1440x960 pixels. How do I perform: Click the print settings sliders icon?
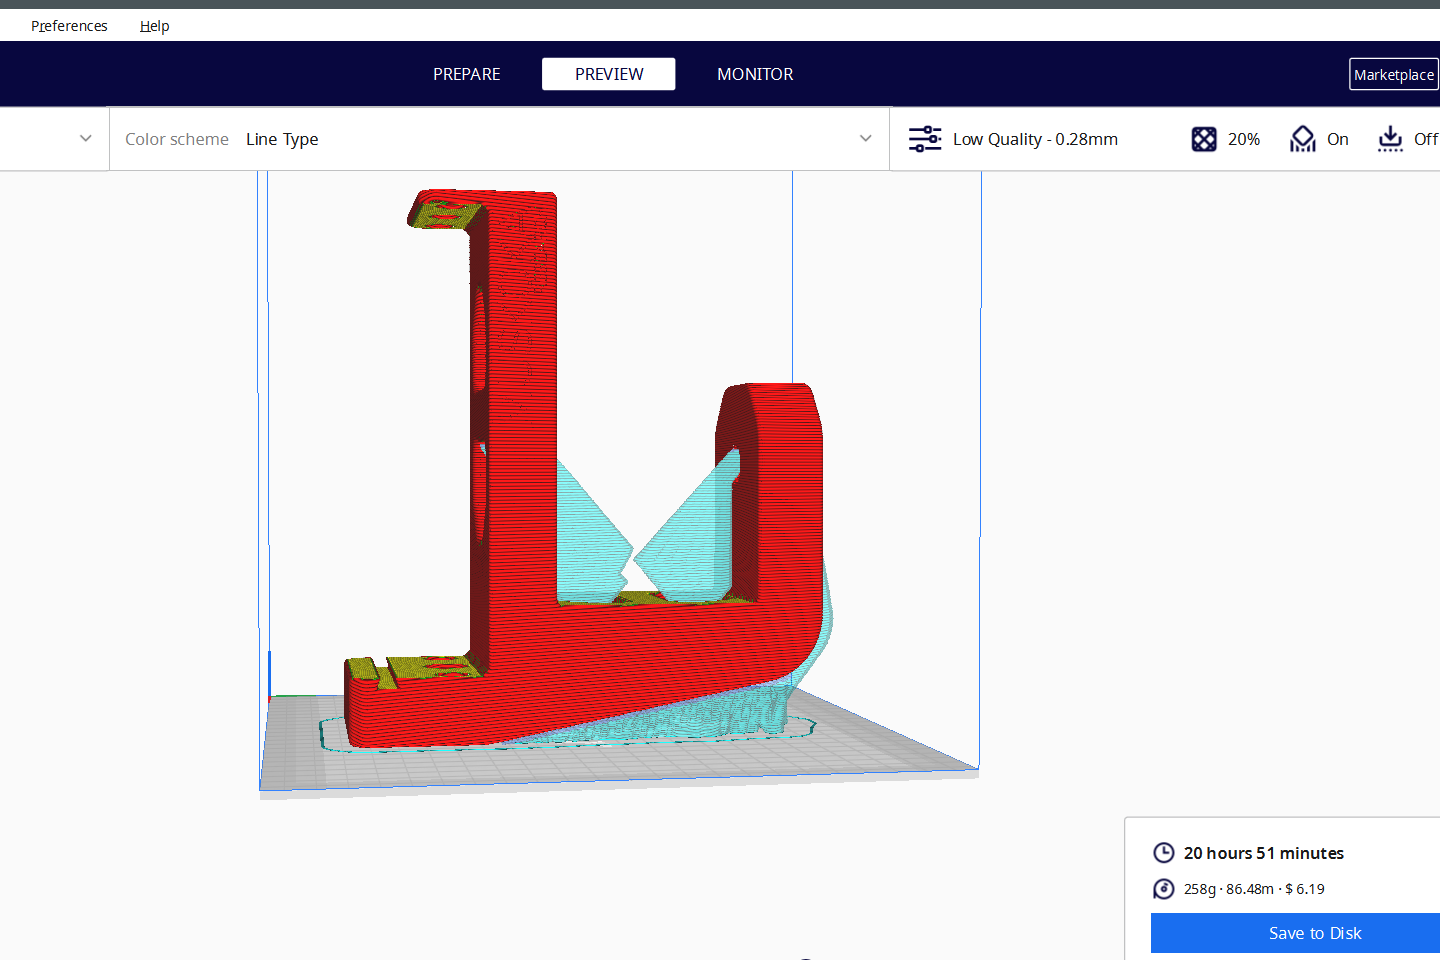pyautogui.click(x=925, y=139)
